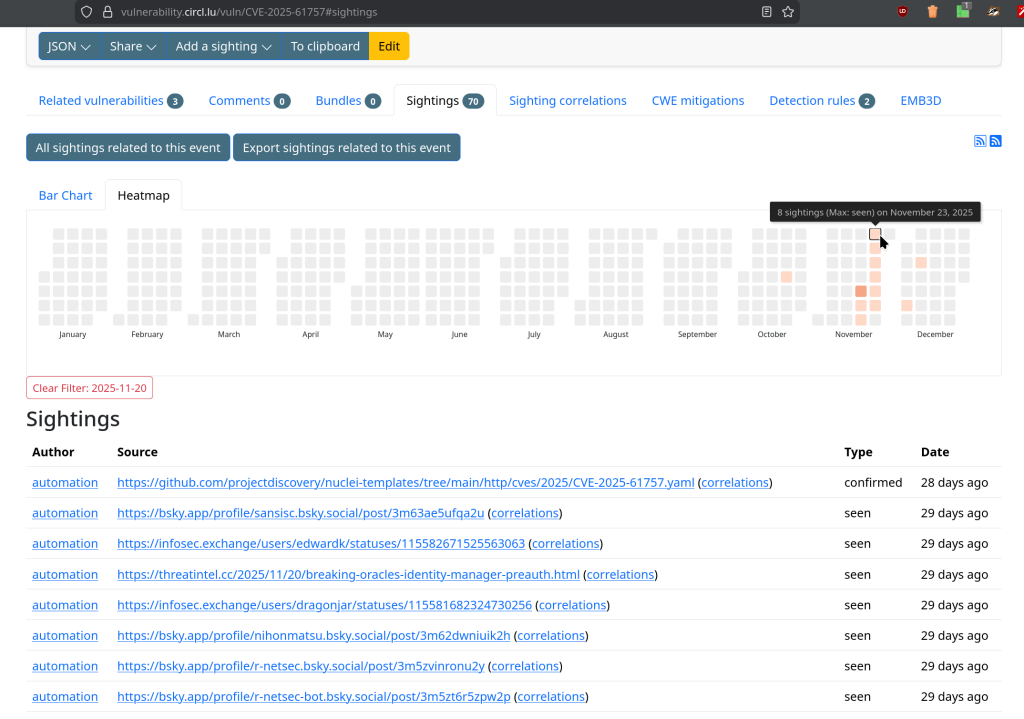The width and height of the screenshot is (1024, 719).
Task: Expand the Share dropdown
Action: (x=133, y=46)
